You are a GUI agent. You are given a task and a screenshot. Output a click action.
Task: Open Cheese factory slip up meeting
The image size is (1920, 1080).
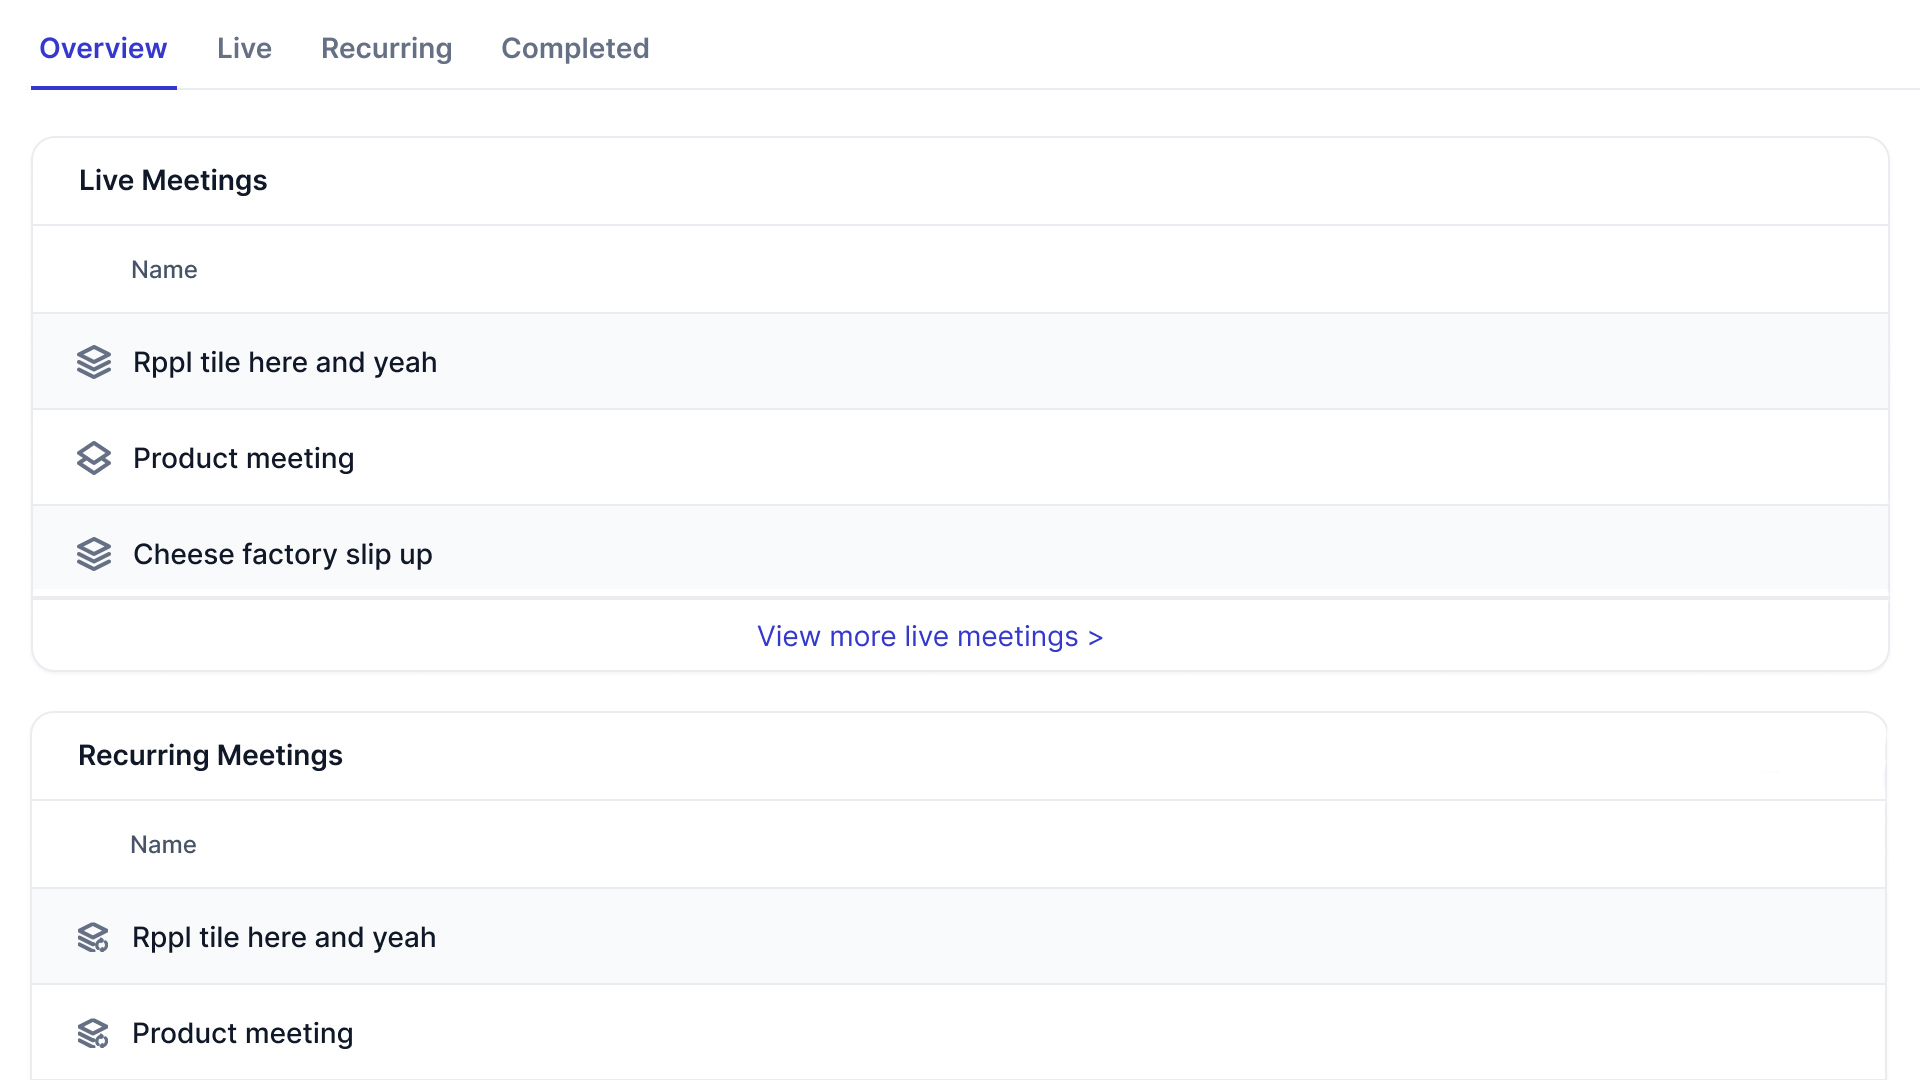pos(282,554)
